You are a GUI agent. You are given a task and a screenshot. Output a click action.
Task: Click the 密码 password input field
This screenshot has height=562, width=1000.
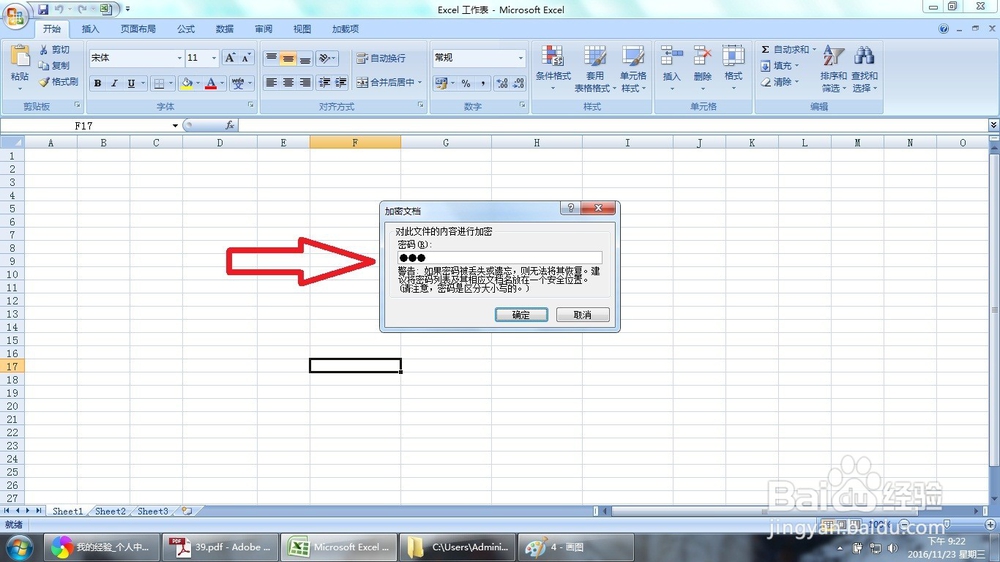(499, 258)
